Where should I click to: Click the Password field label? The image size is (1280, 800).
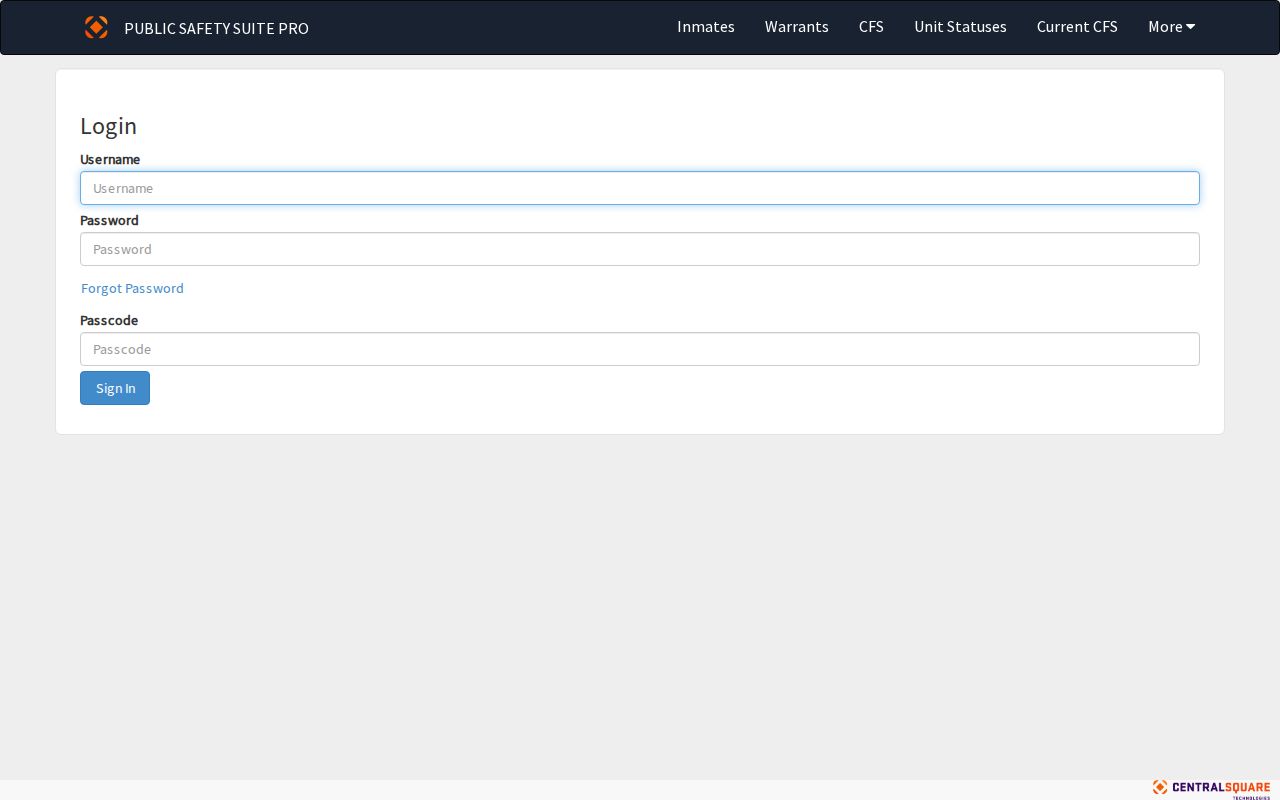pyautogui.click(x=109, y=220)
